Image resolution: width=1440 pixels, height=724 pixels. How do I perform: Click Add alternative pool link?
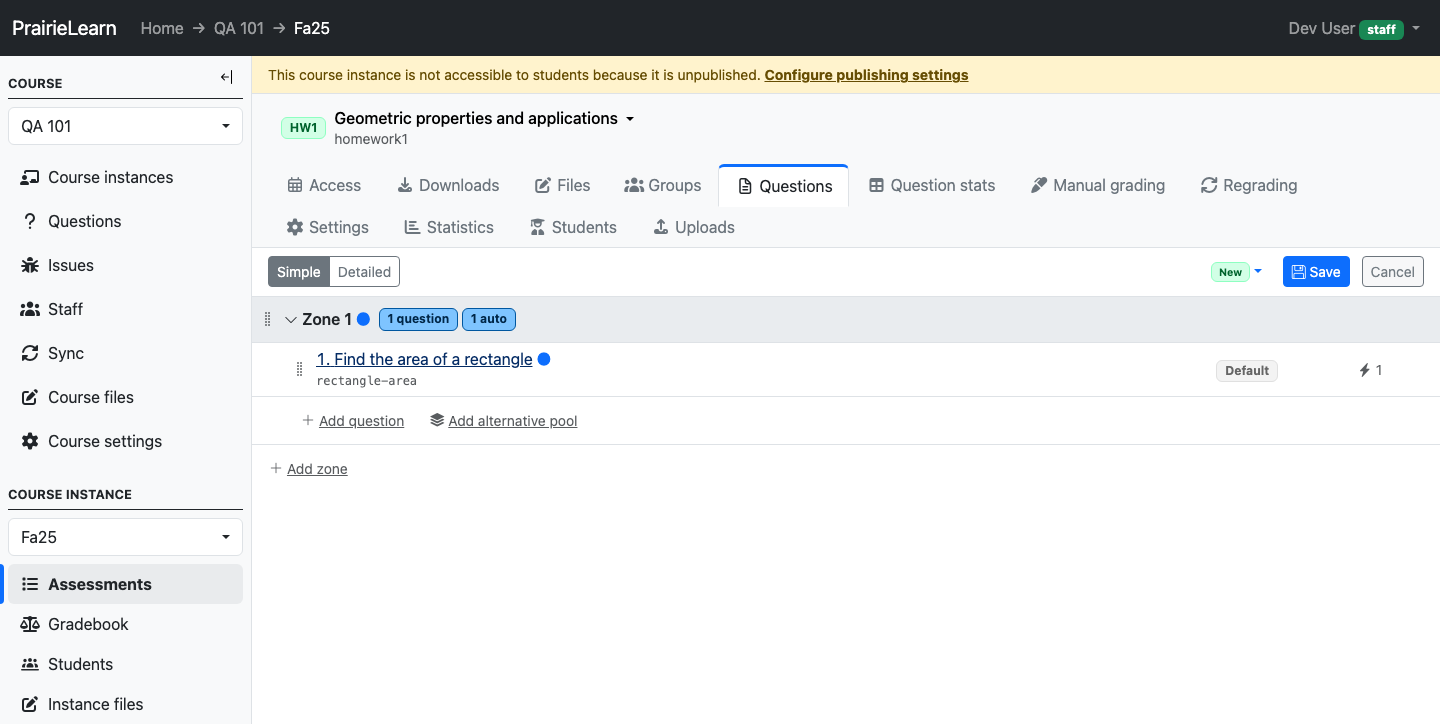tap(513, 421)
